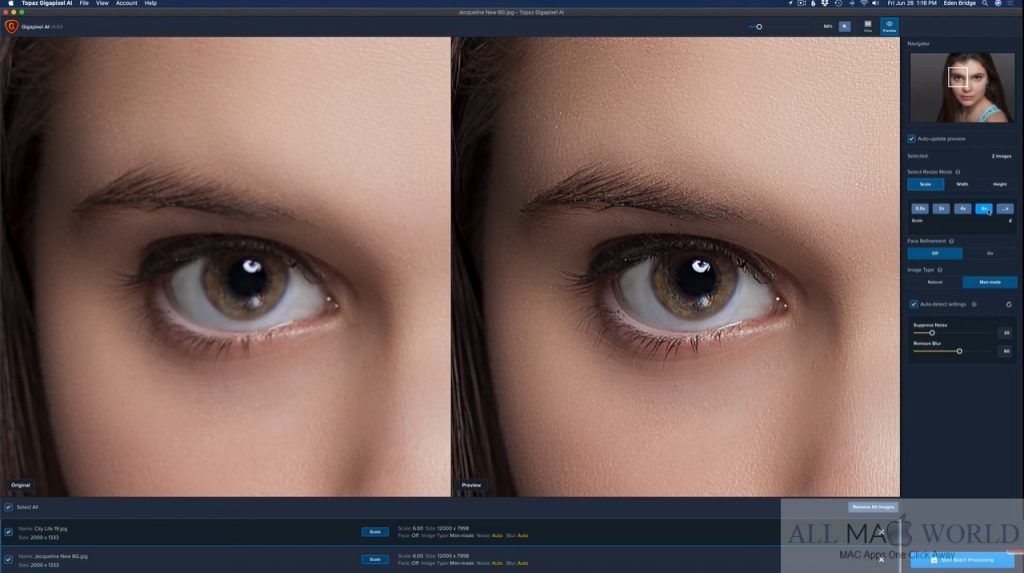Click the zoom-to-fit button beside 50%
This screenshot has width=1024, height=573.
[845, 26]
